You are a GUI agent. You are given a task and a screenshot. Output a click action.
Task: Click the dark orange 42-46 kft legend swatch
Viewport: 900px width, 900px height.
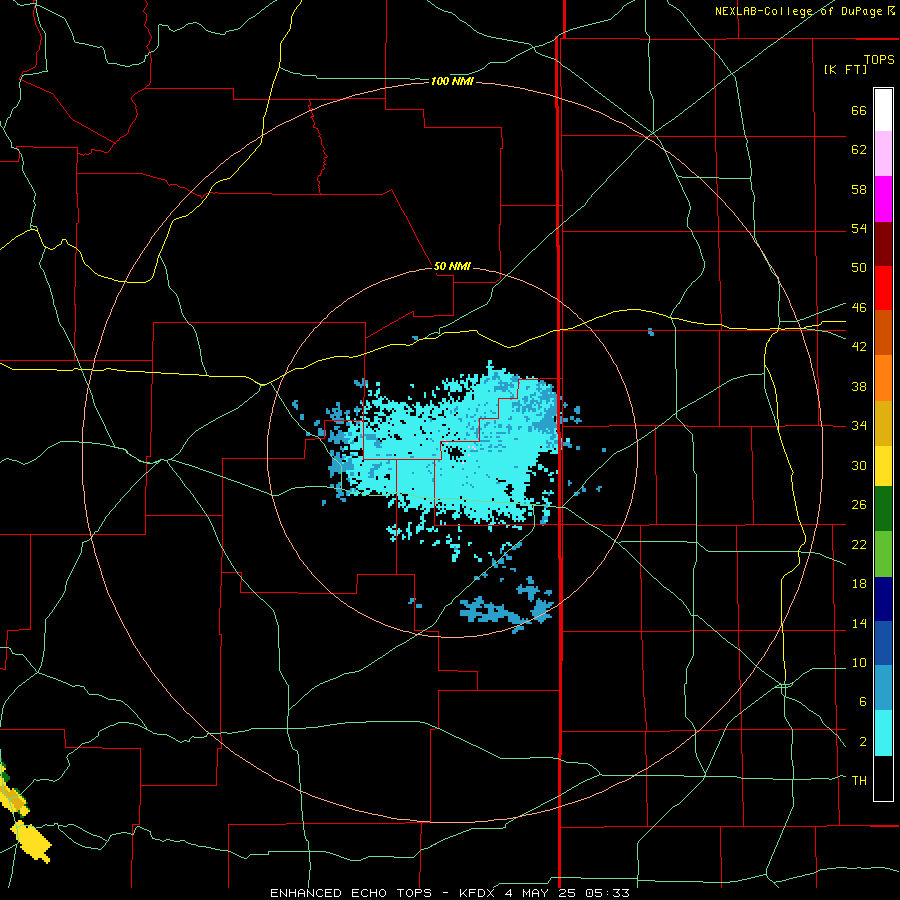(883, 333)
